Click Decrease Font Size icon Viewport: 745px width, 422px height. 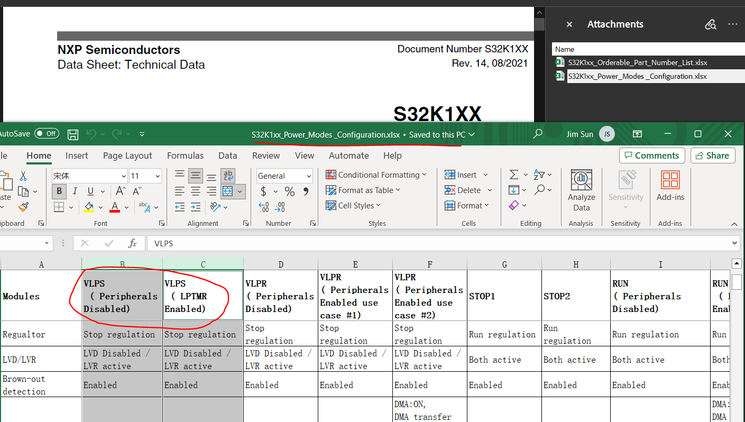(x=137, y=191)
